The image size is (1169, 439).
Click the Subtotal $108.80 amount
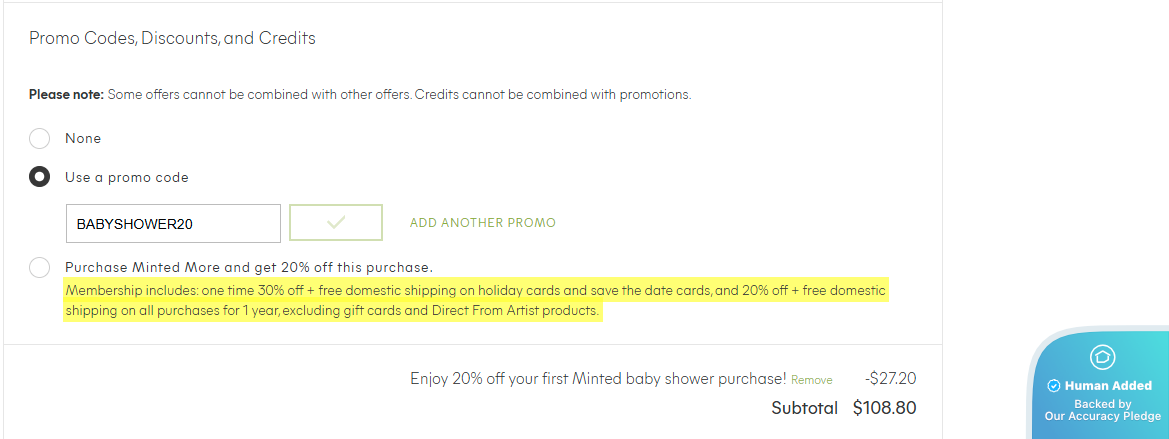point(884,408)
